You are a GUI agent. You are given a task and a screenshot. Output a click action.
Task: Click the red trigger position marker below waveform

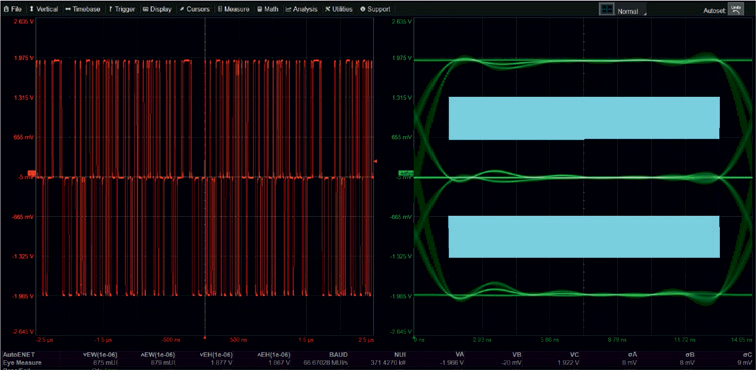point(205,337)
